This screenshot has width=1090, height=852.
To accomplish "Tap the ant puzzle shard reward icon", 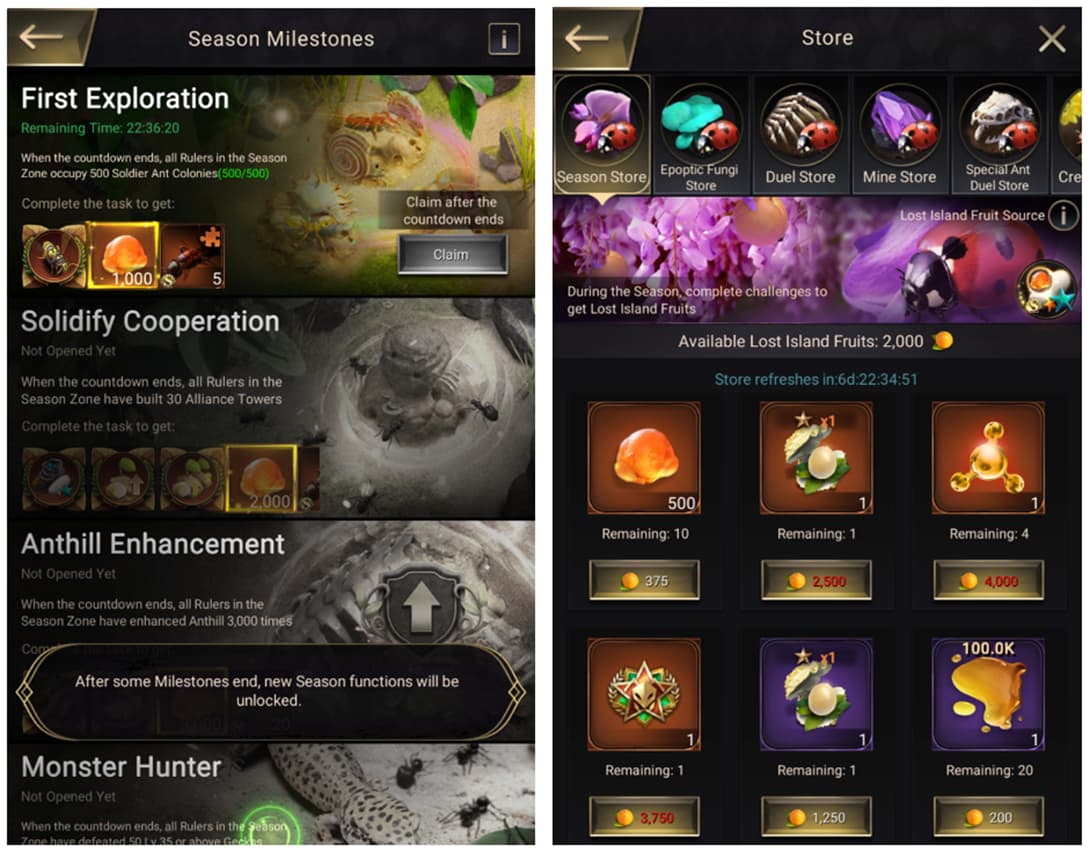I will click(x=193, y=256).
